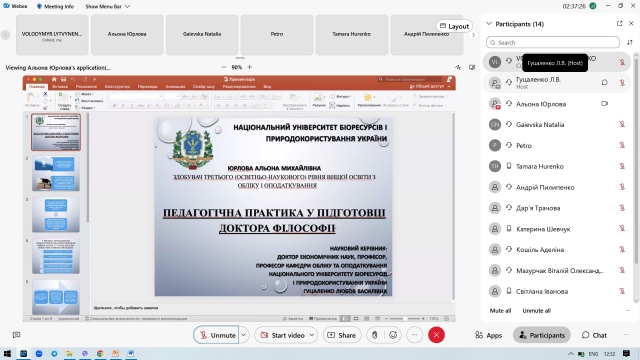Click chat bubble icon next to Гуцаленко Л.В.
The height and width of the screenshot is (360, 640).
[604, 82]
